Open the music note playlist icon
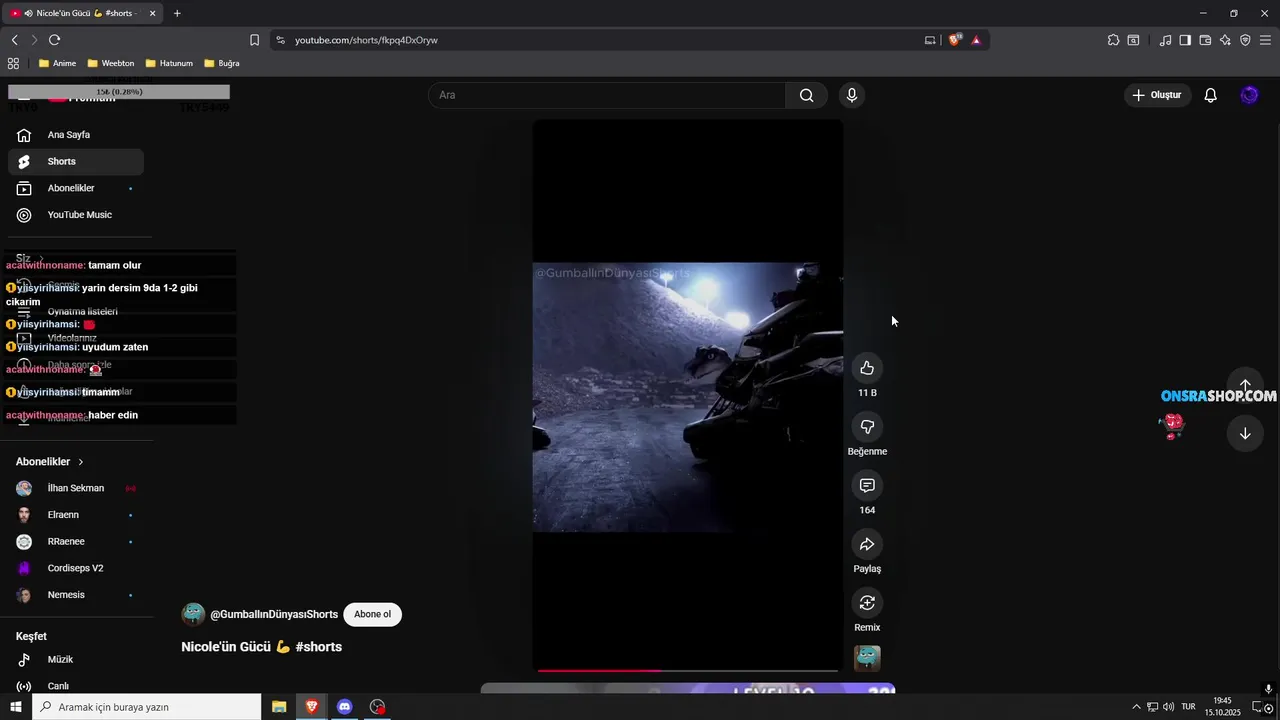The width and height of the screenshot is (1280, 720). pos(1165,40)
